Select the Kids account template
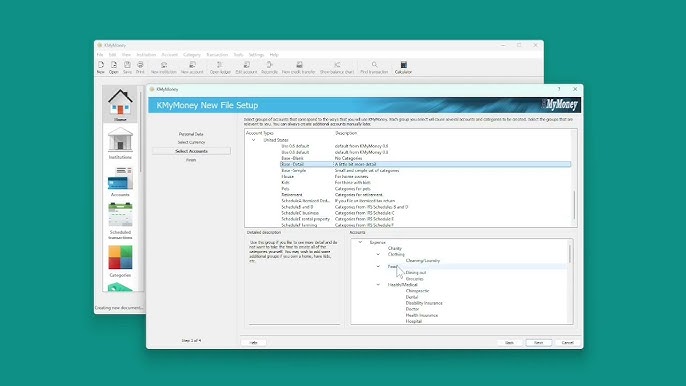 point(285,182)
